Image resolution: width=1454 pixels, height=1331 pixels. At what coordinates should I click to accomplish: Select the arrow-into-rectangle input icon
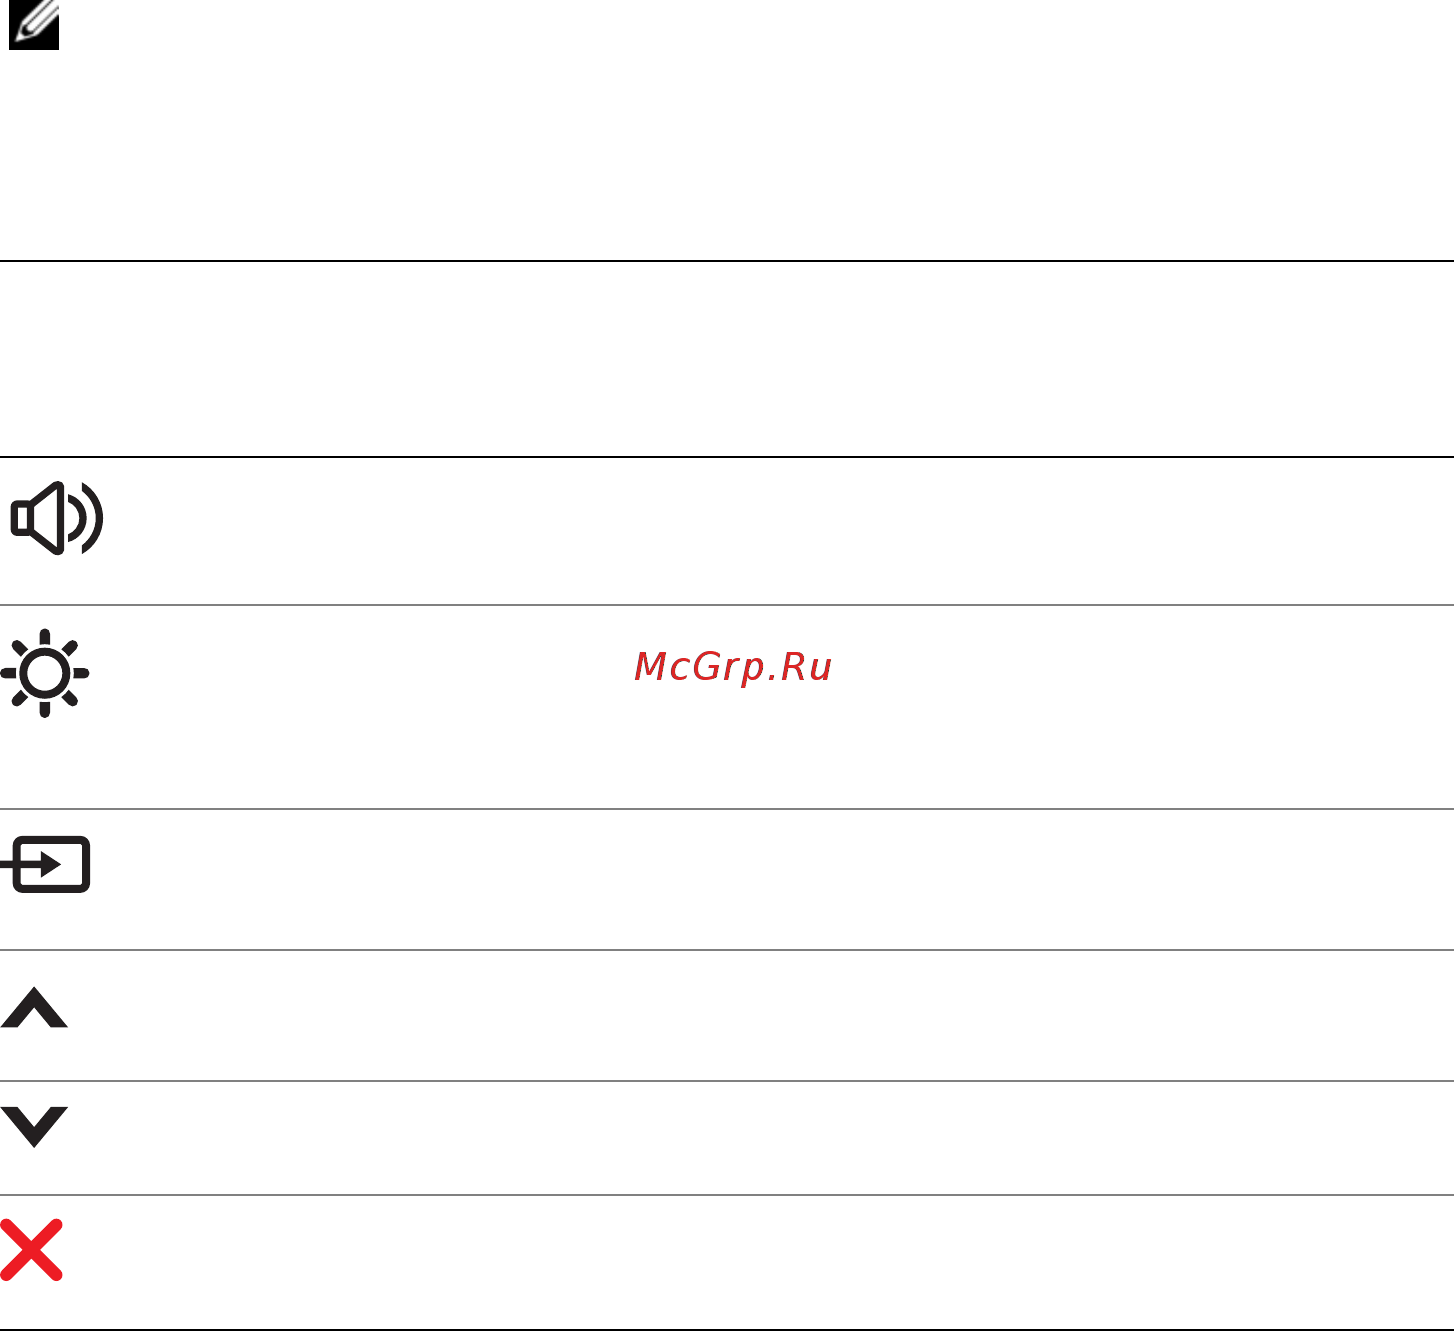coord(46,865)
